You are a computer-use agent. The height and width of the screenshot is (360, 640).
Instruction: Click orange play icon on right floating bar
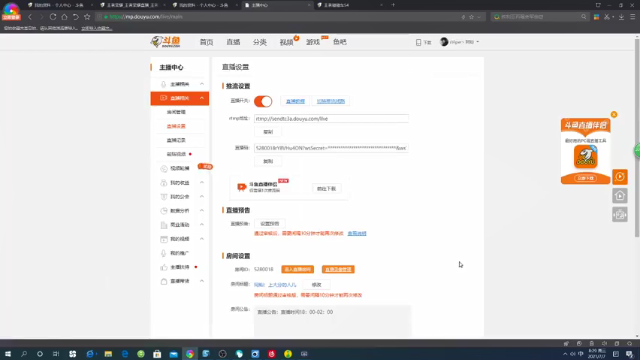pyautogui.click(x=620, y=177)
